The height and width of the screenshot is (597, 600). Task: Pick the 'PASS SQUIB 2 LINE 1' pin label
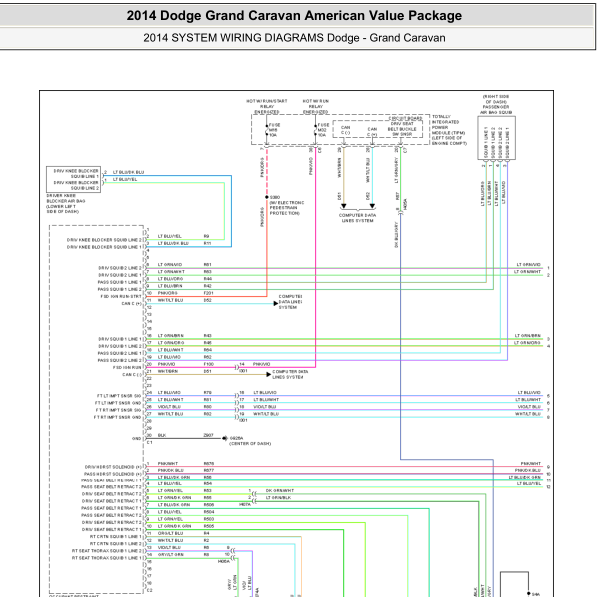coord(119,353)
